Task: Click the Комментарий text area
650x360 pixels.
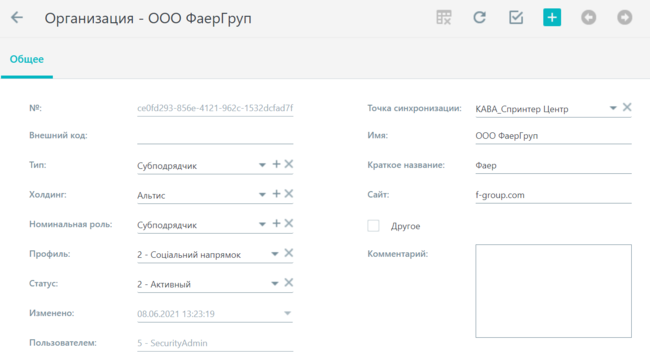Action: tap(553, 291)
